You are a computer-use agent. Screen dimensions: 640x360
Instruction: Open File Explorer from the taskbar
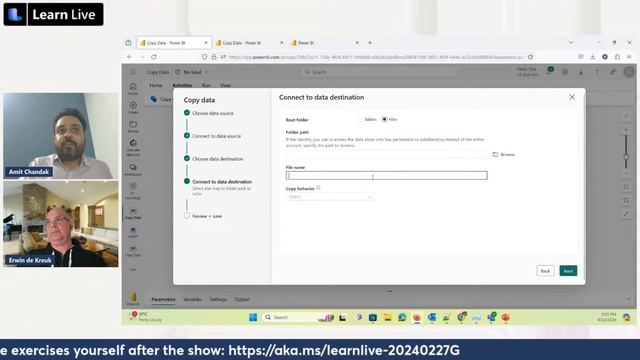pos(387,317)
